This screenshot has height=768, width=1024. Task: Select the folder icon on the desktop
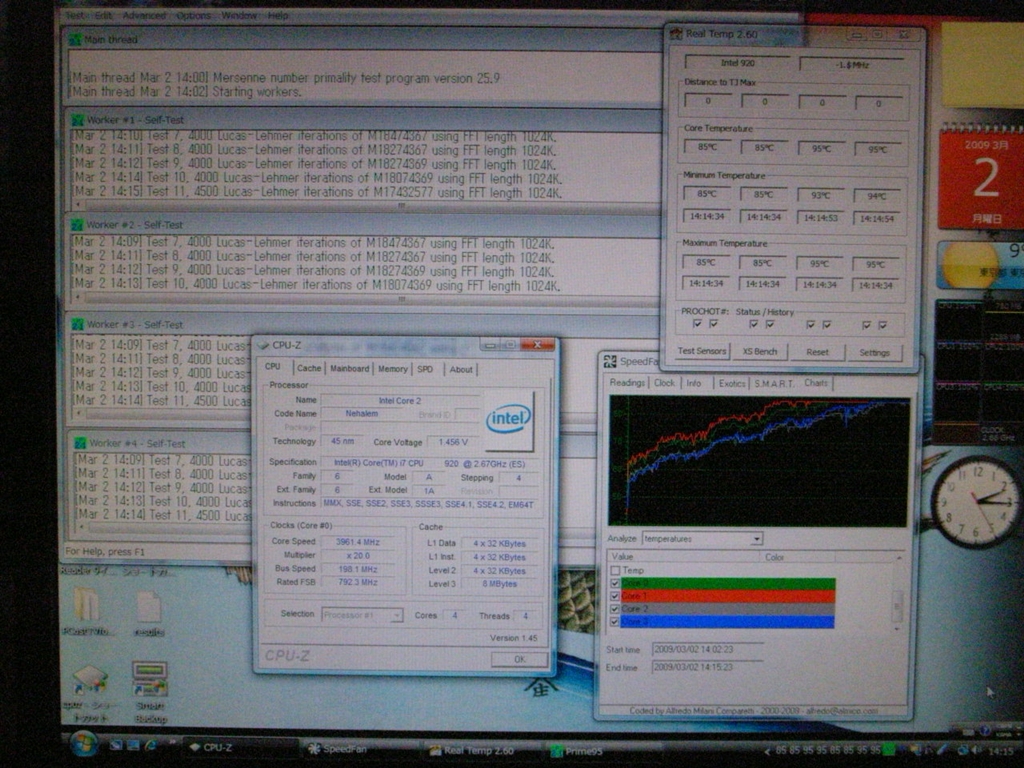86,603
